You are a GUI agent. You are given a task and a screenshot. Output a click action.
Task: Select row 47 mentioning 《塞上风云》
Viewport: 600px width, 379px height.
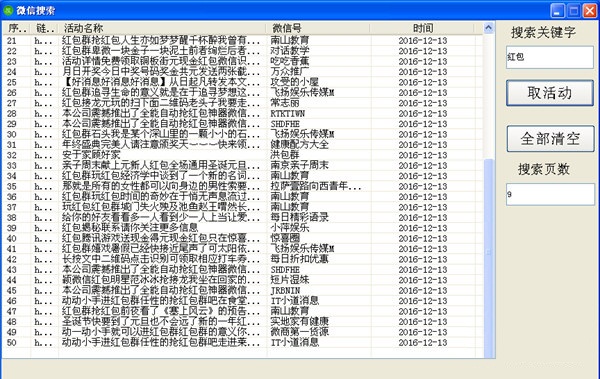pyautogui.click(x=243, y=311)
